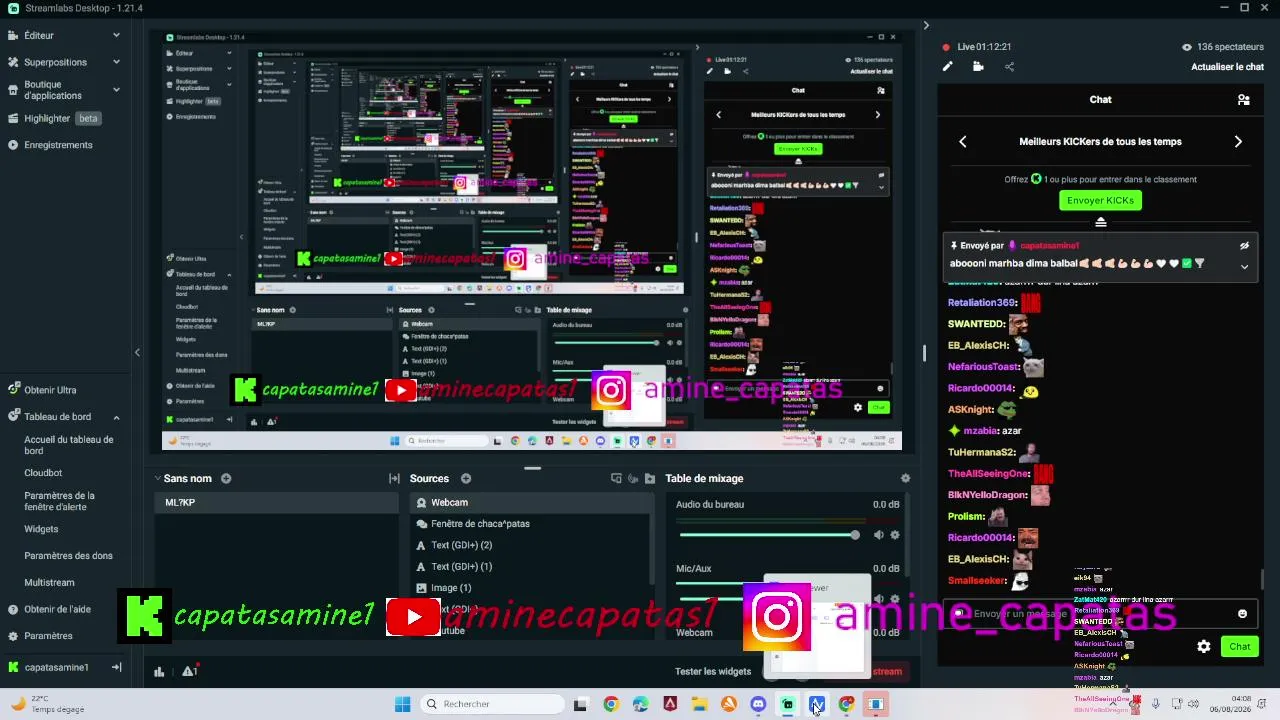This screenshot has width=1280, height=720.
Task: Click the taskbar Rechercher search box
Action: point(490,704)
